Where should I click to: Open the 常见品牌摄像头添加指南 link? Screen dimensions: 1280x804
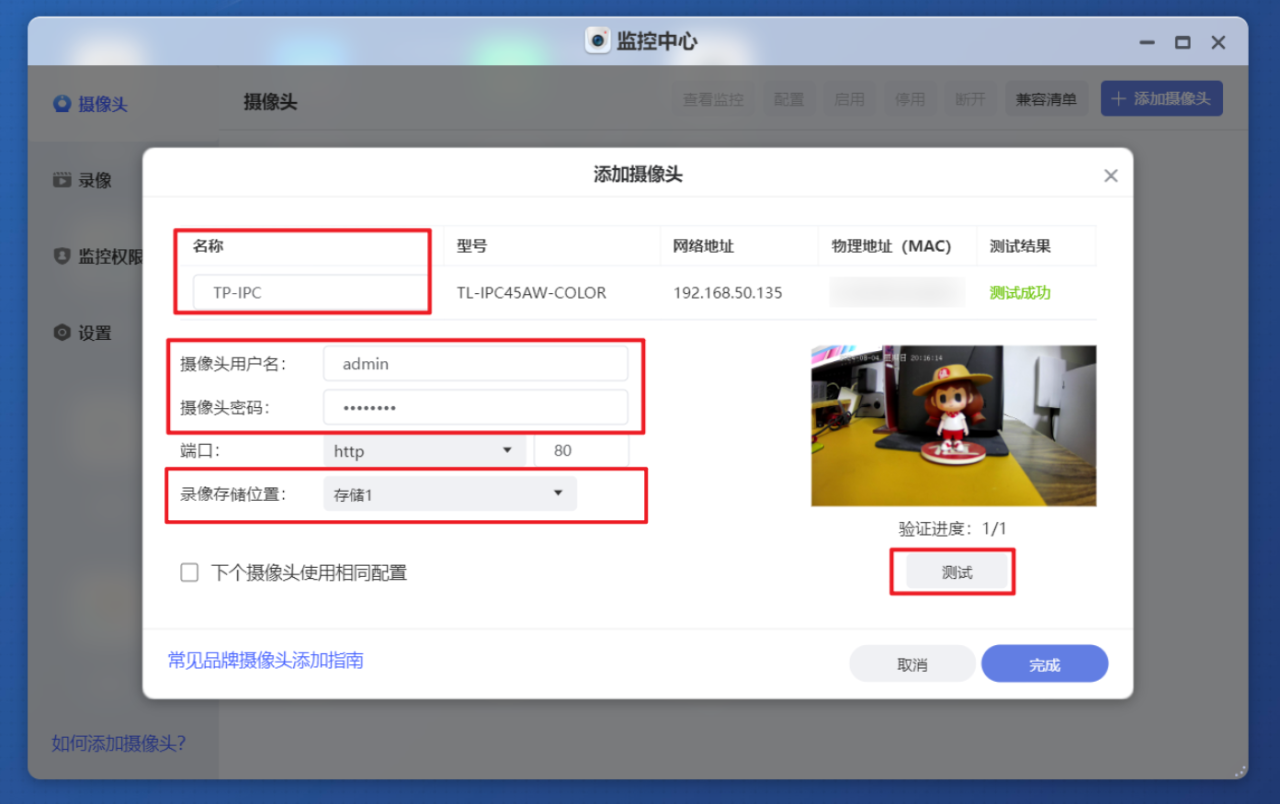(265, 660)
